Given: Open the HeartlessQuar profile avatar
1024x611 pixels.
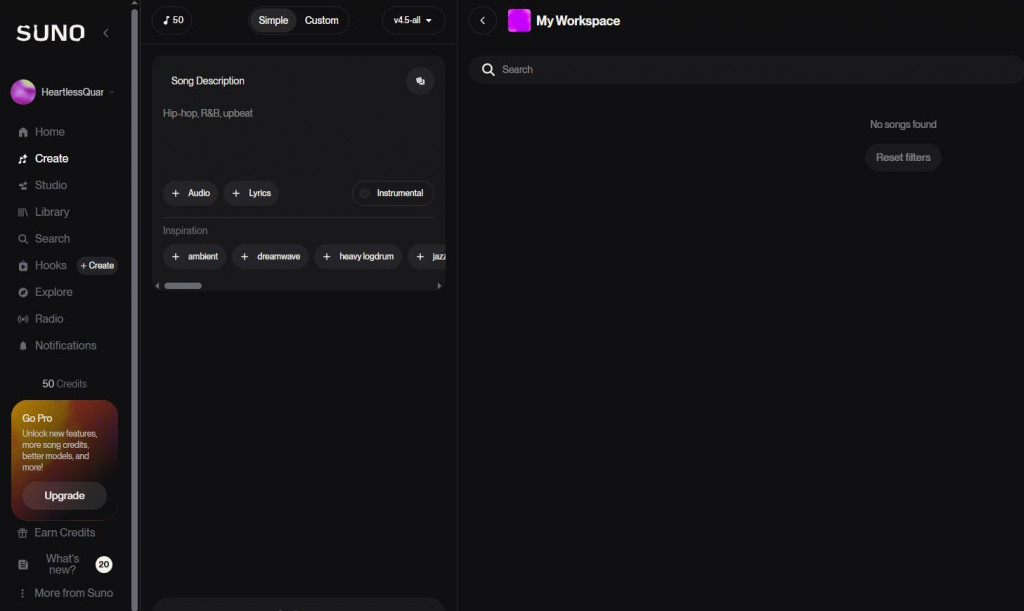Looking at the screenshot, I should tap(23, 92).
